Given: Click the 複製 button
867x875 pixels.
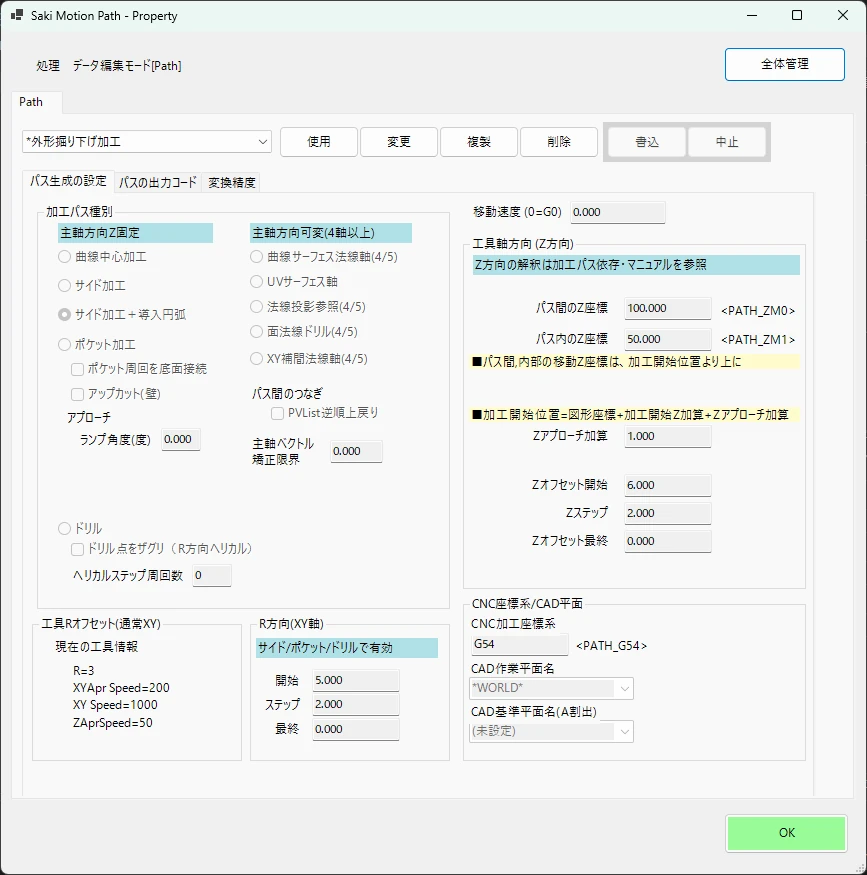Looking at the screenshot, I should point(479,142).
